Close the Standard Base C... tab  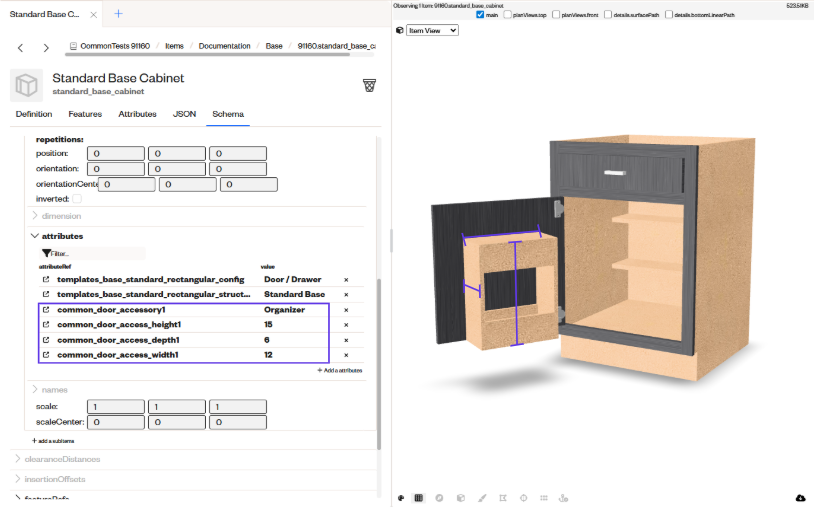pyautogui.click(x=94, y=15)
